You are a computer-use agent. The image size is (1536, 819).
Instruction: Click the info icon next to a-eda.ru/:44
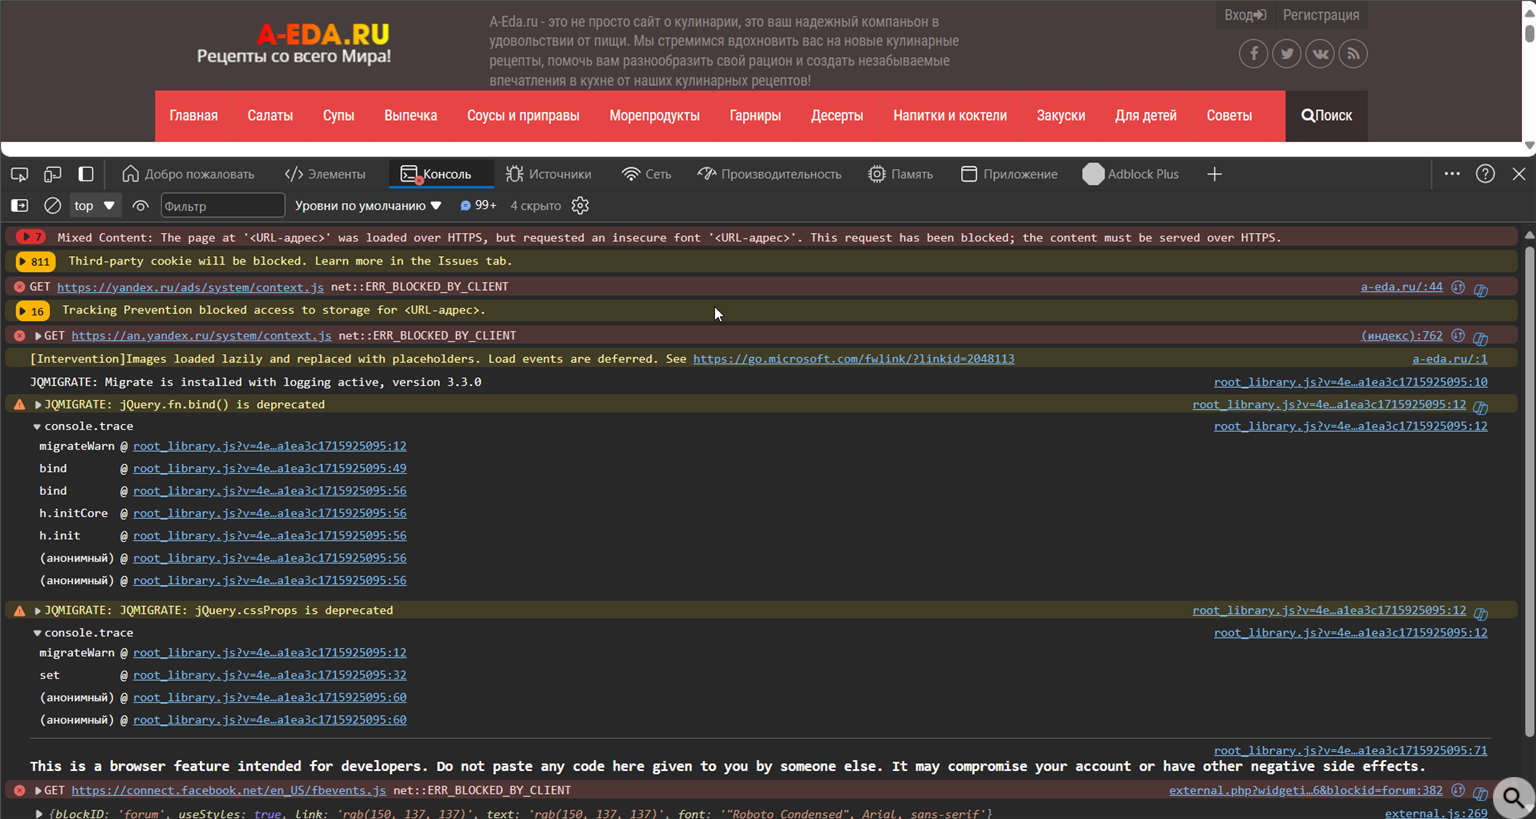pyautogui.click(x=1458, y=287)
